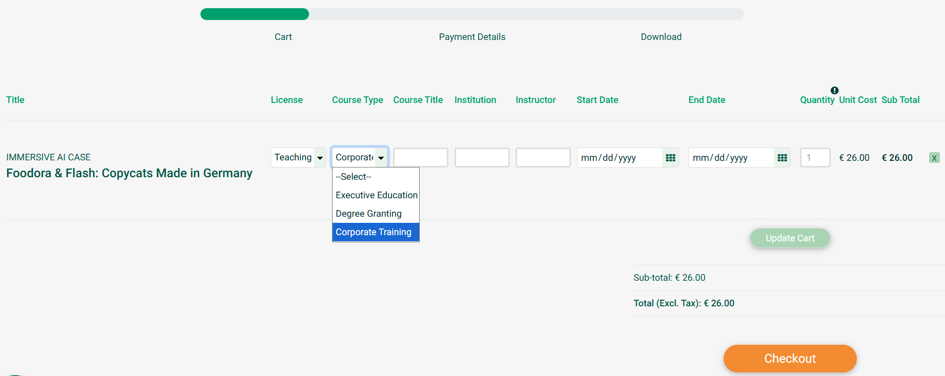Viewport: 945px width, 376px height.
Task: Collapse the Course Type dropdown arrow
Action: tap(381, 158)
